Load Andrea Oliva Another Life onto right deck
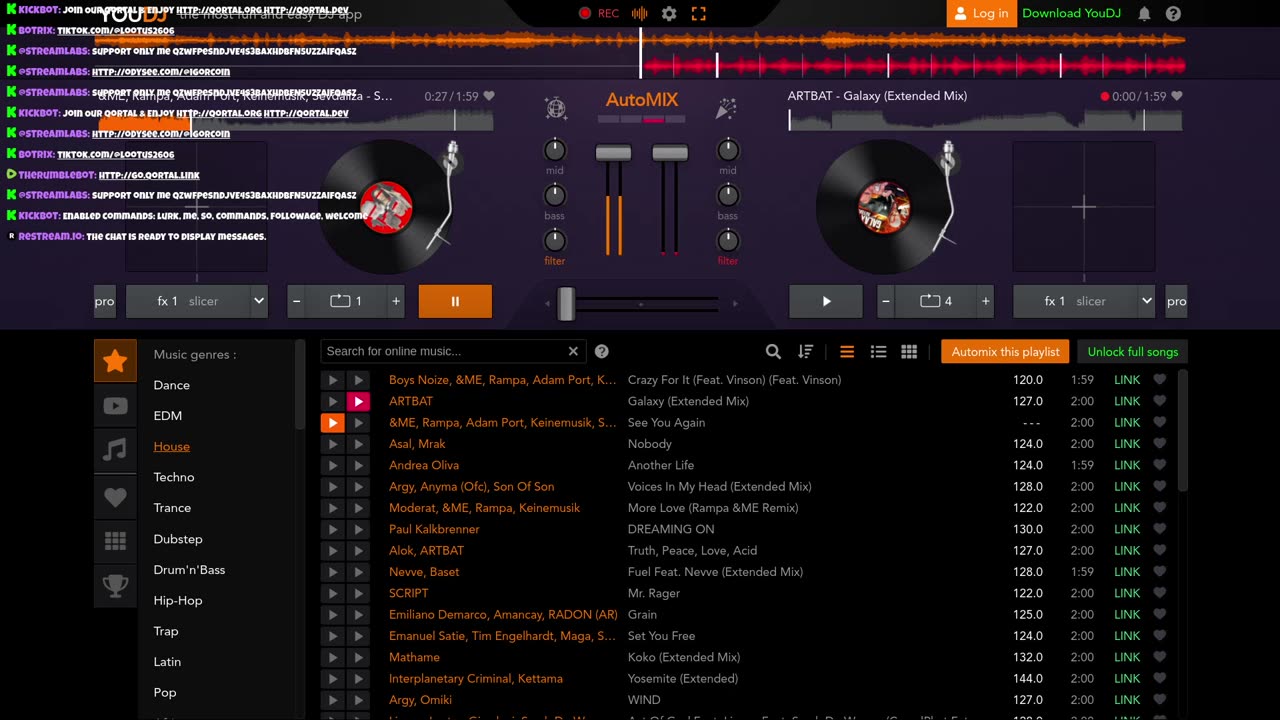 pos(357,465)
